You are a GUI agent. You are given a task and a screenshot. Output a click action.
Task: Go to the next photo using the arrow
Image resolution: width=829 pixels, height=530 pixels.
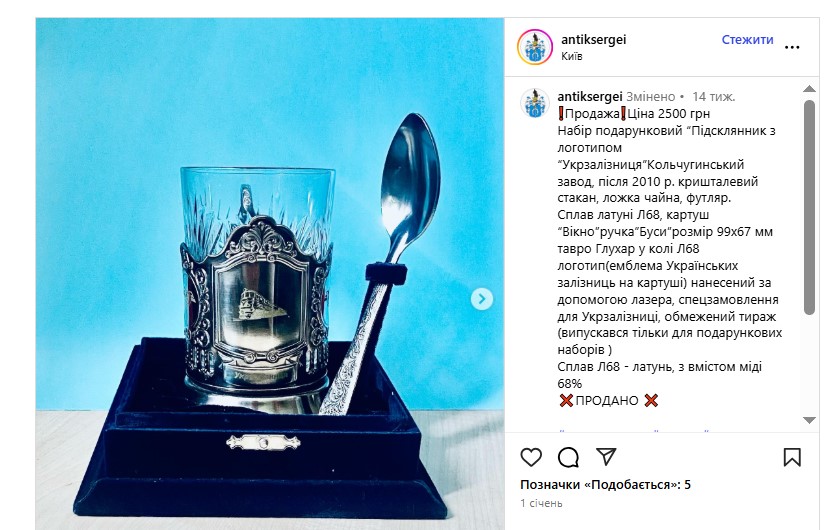click(x=482, y=299)
